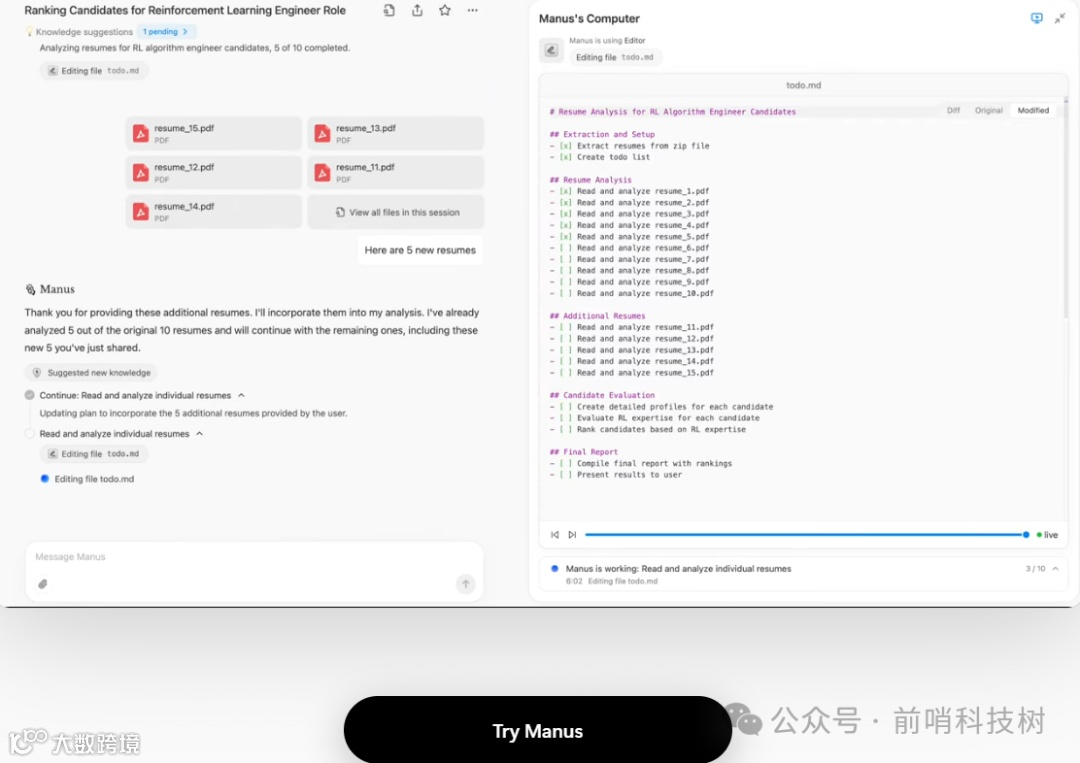Viewport: 1080px width, 763px height.
Task: Click the todo.md file title bar
Action: 803,85
